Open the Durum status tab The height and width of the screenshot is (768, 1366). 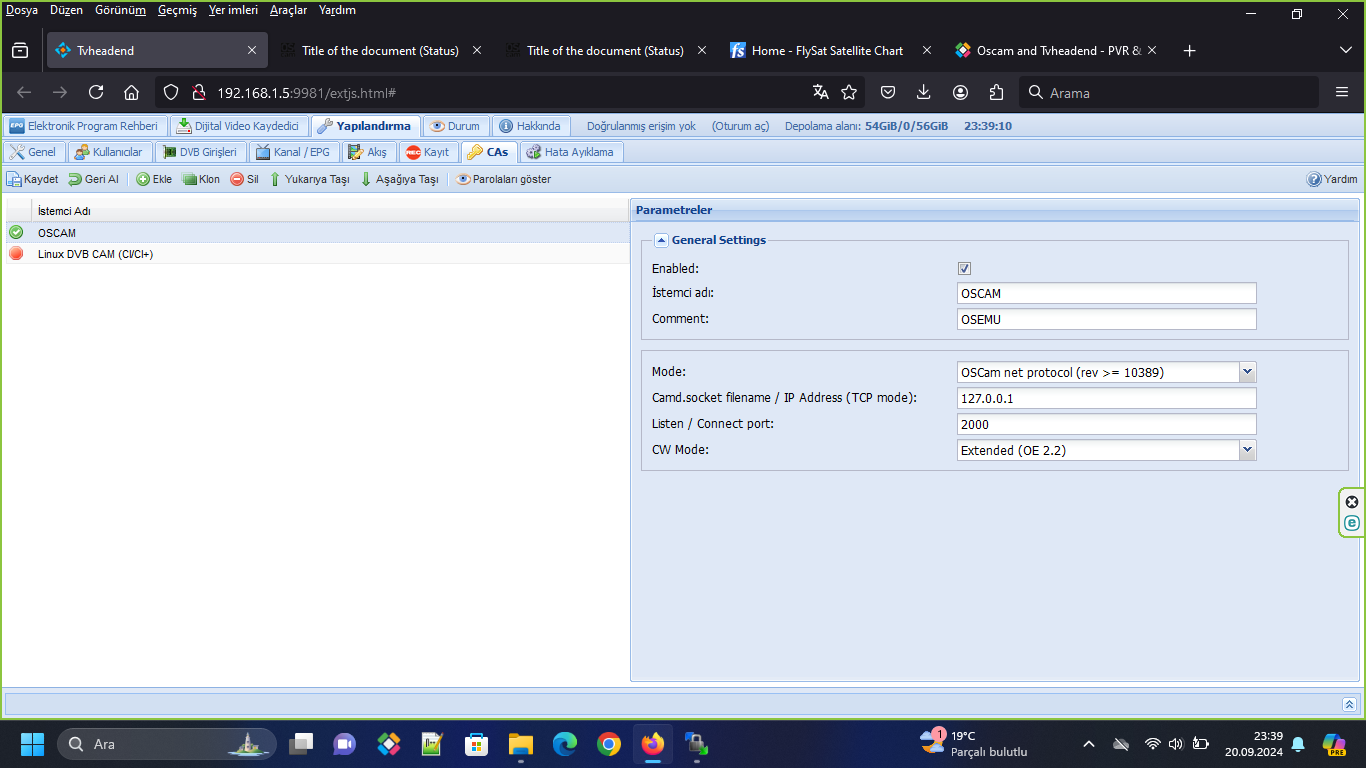(456, 126)
